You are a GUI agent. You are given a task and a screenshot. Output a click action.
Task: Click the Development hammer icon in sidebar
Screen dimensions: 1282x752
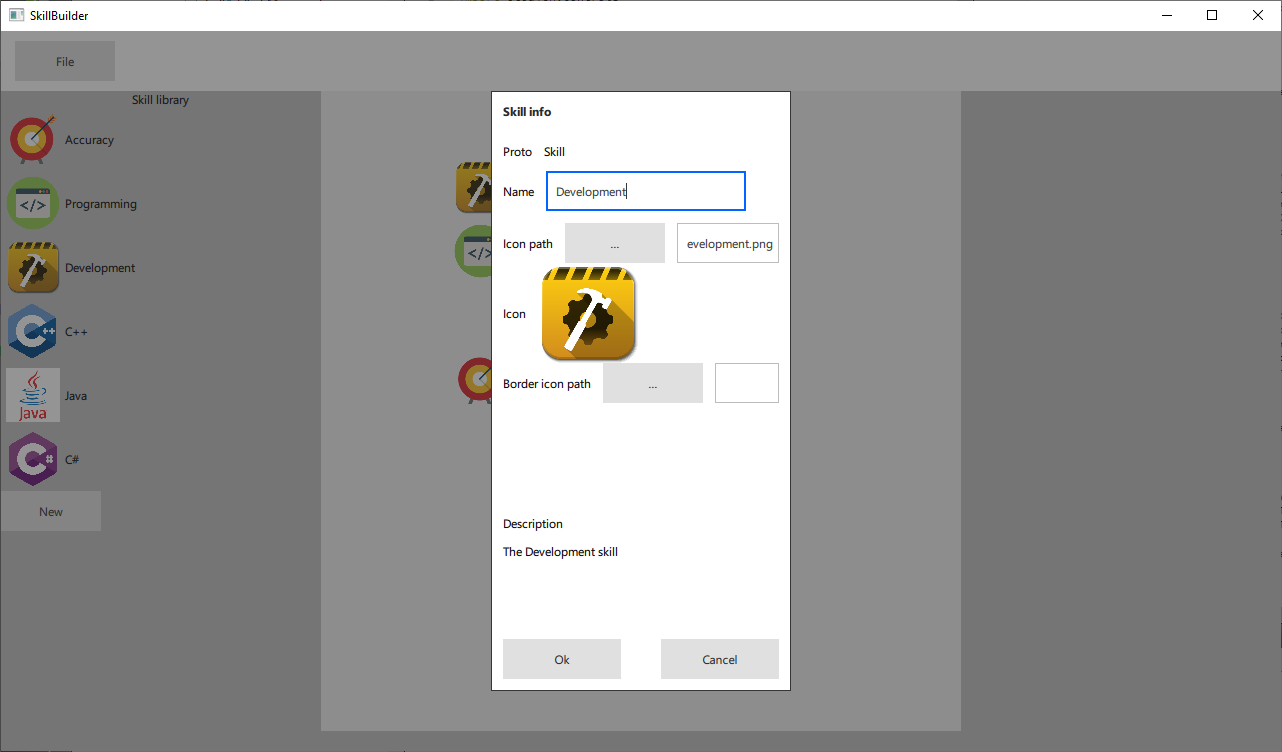(33, 268)
